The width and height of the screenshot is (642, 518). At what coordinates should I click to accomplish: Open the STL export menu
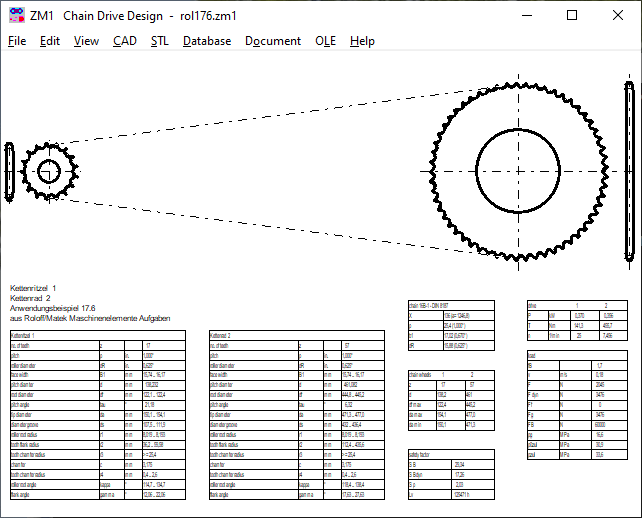160,41
